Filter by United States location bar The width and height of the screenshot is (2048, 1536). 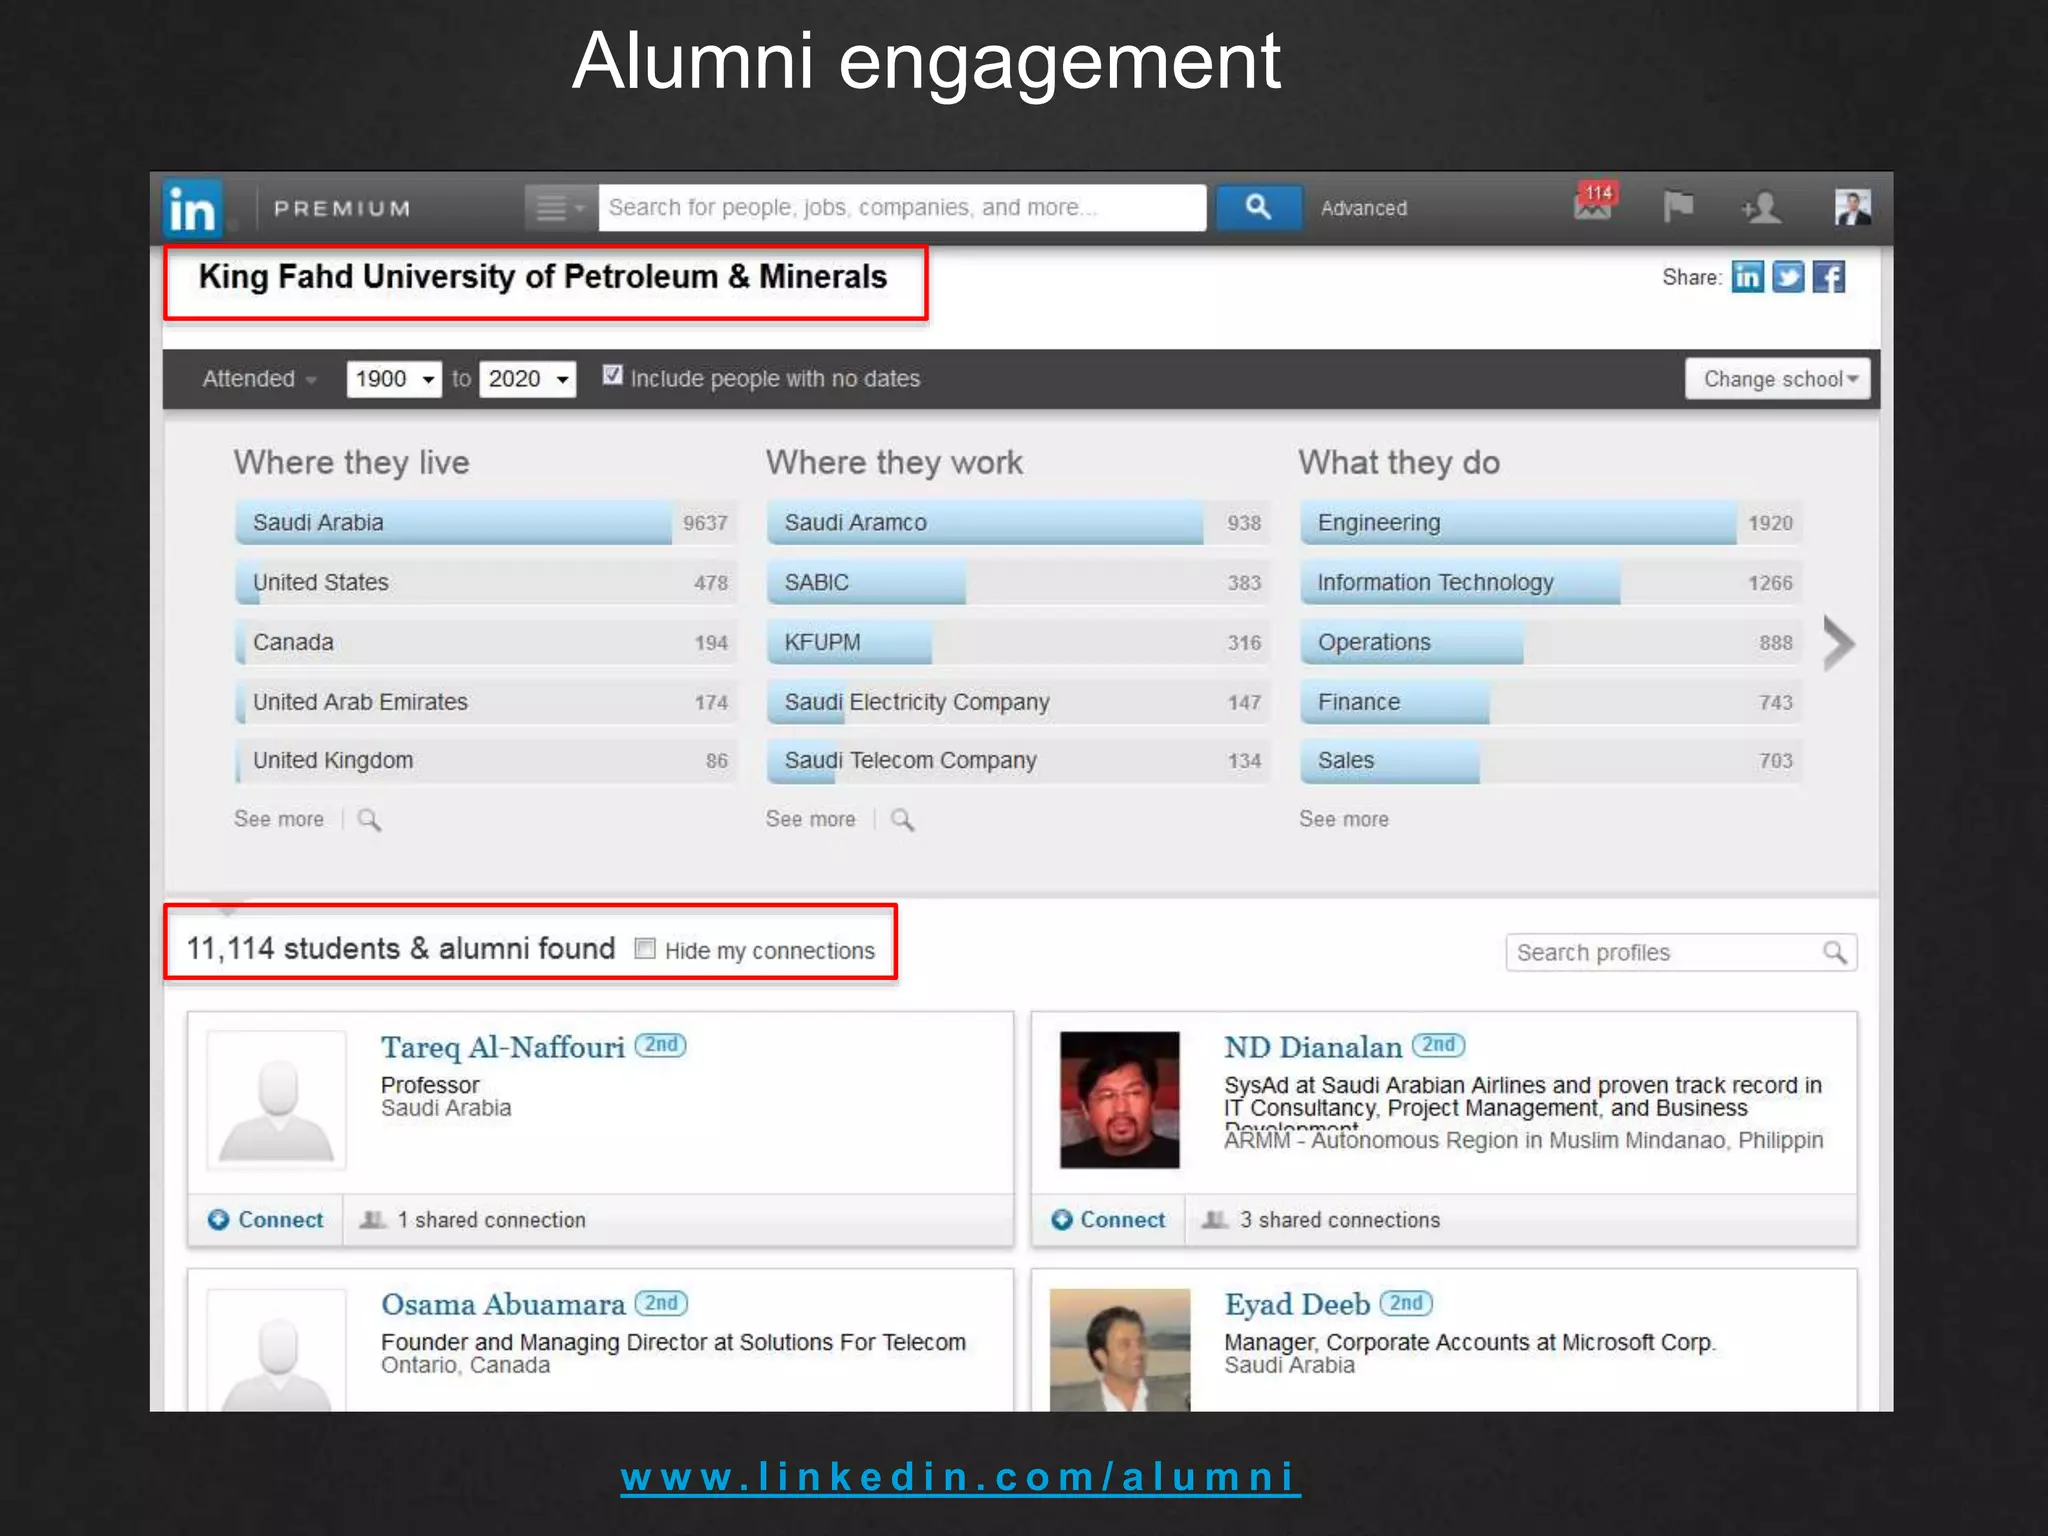[x=486, y=582]
